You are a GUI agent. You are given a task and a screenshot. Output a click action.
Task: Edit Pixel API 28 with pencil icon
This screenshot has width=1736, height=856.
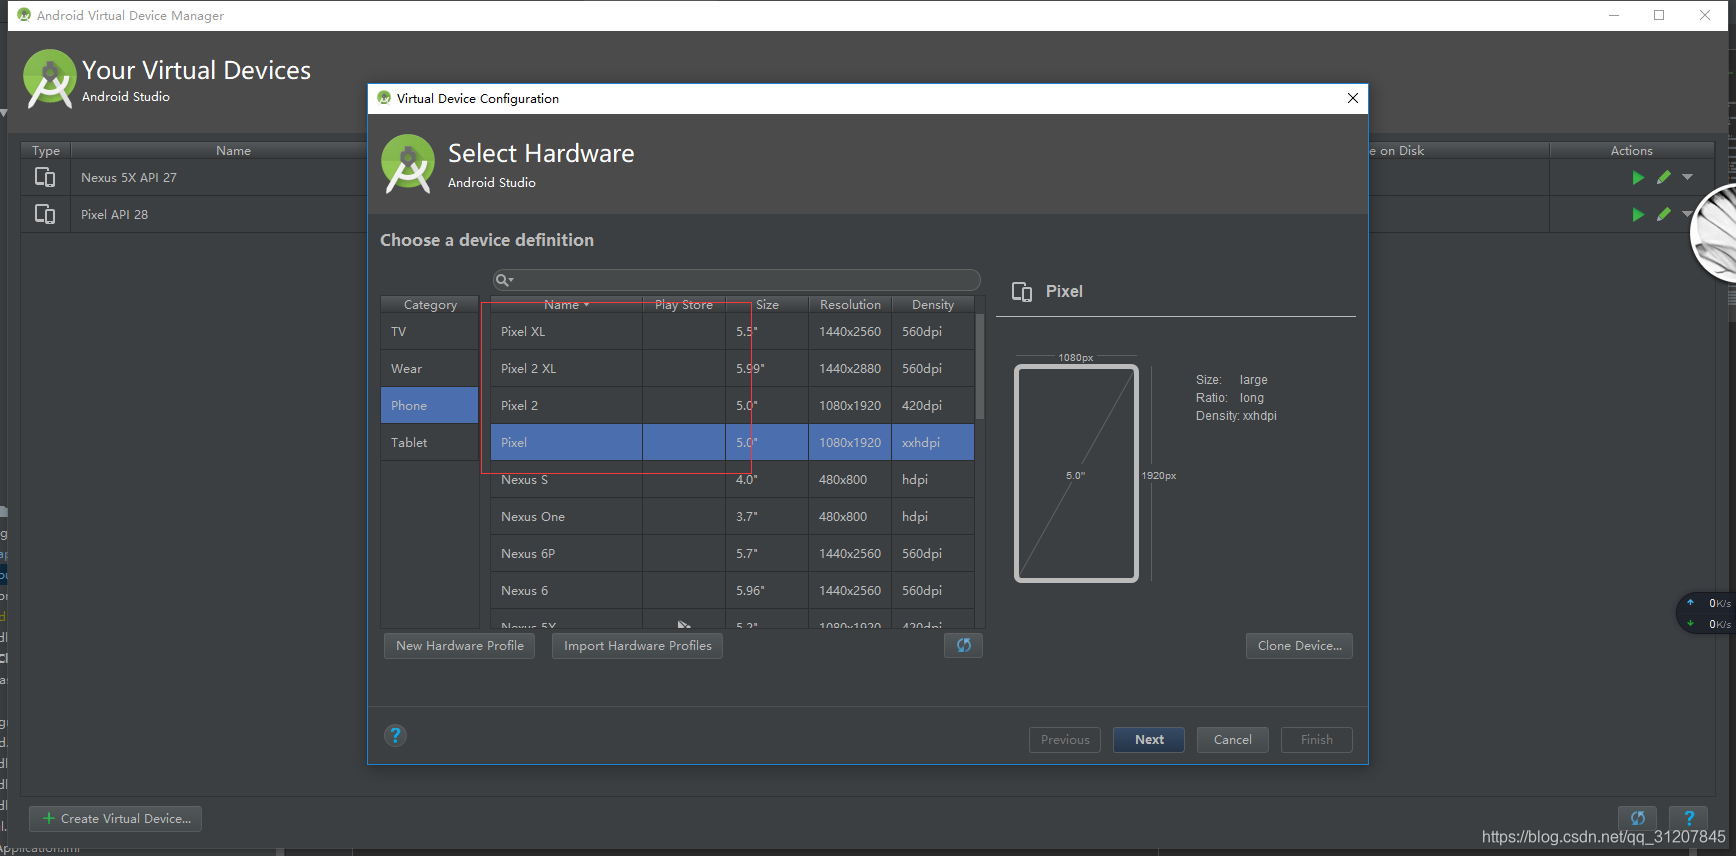tap(1664, 214)
